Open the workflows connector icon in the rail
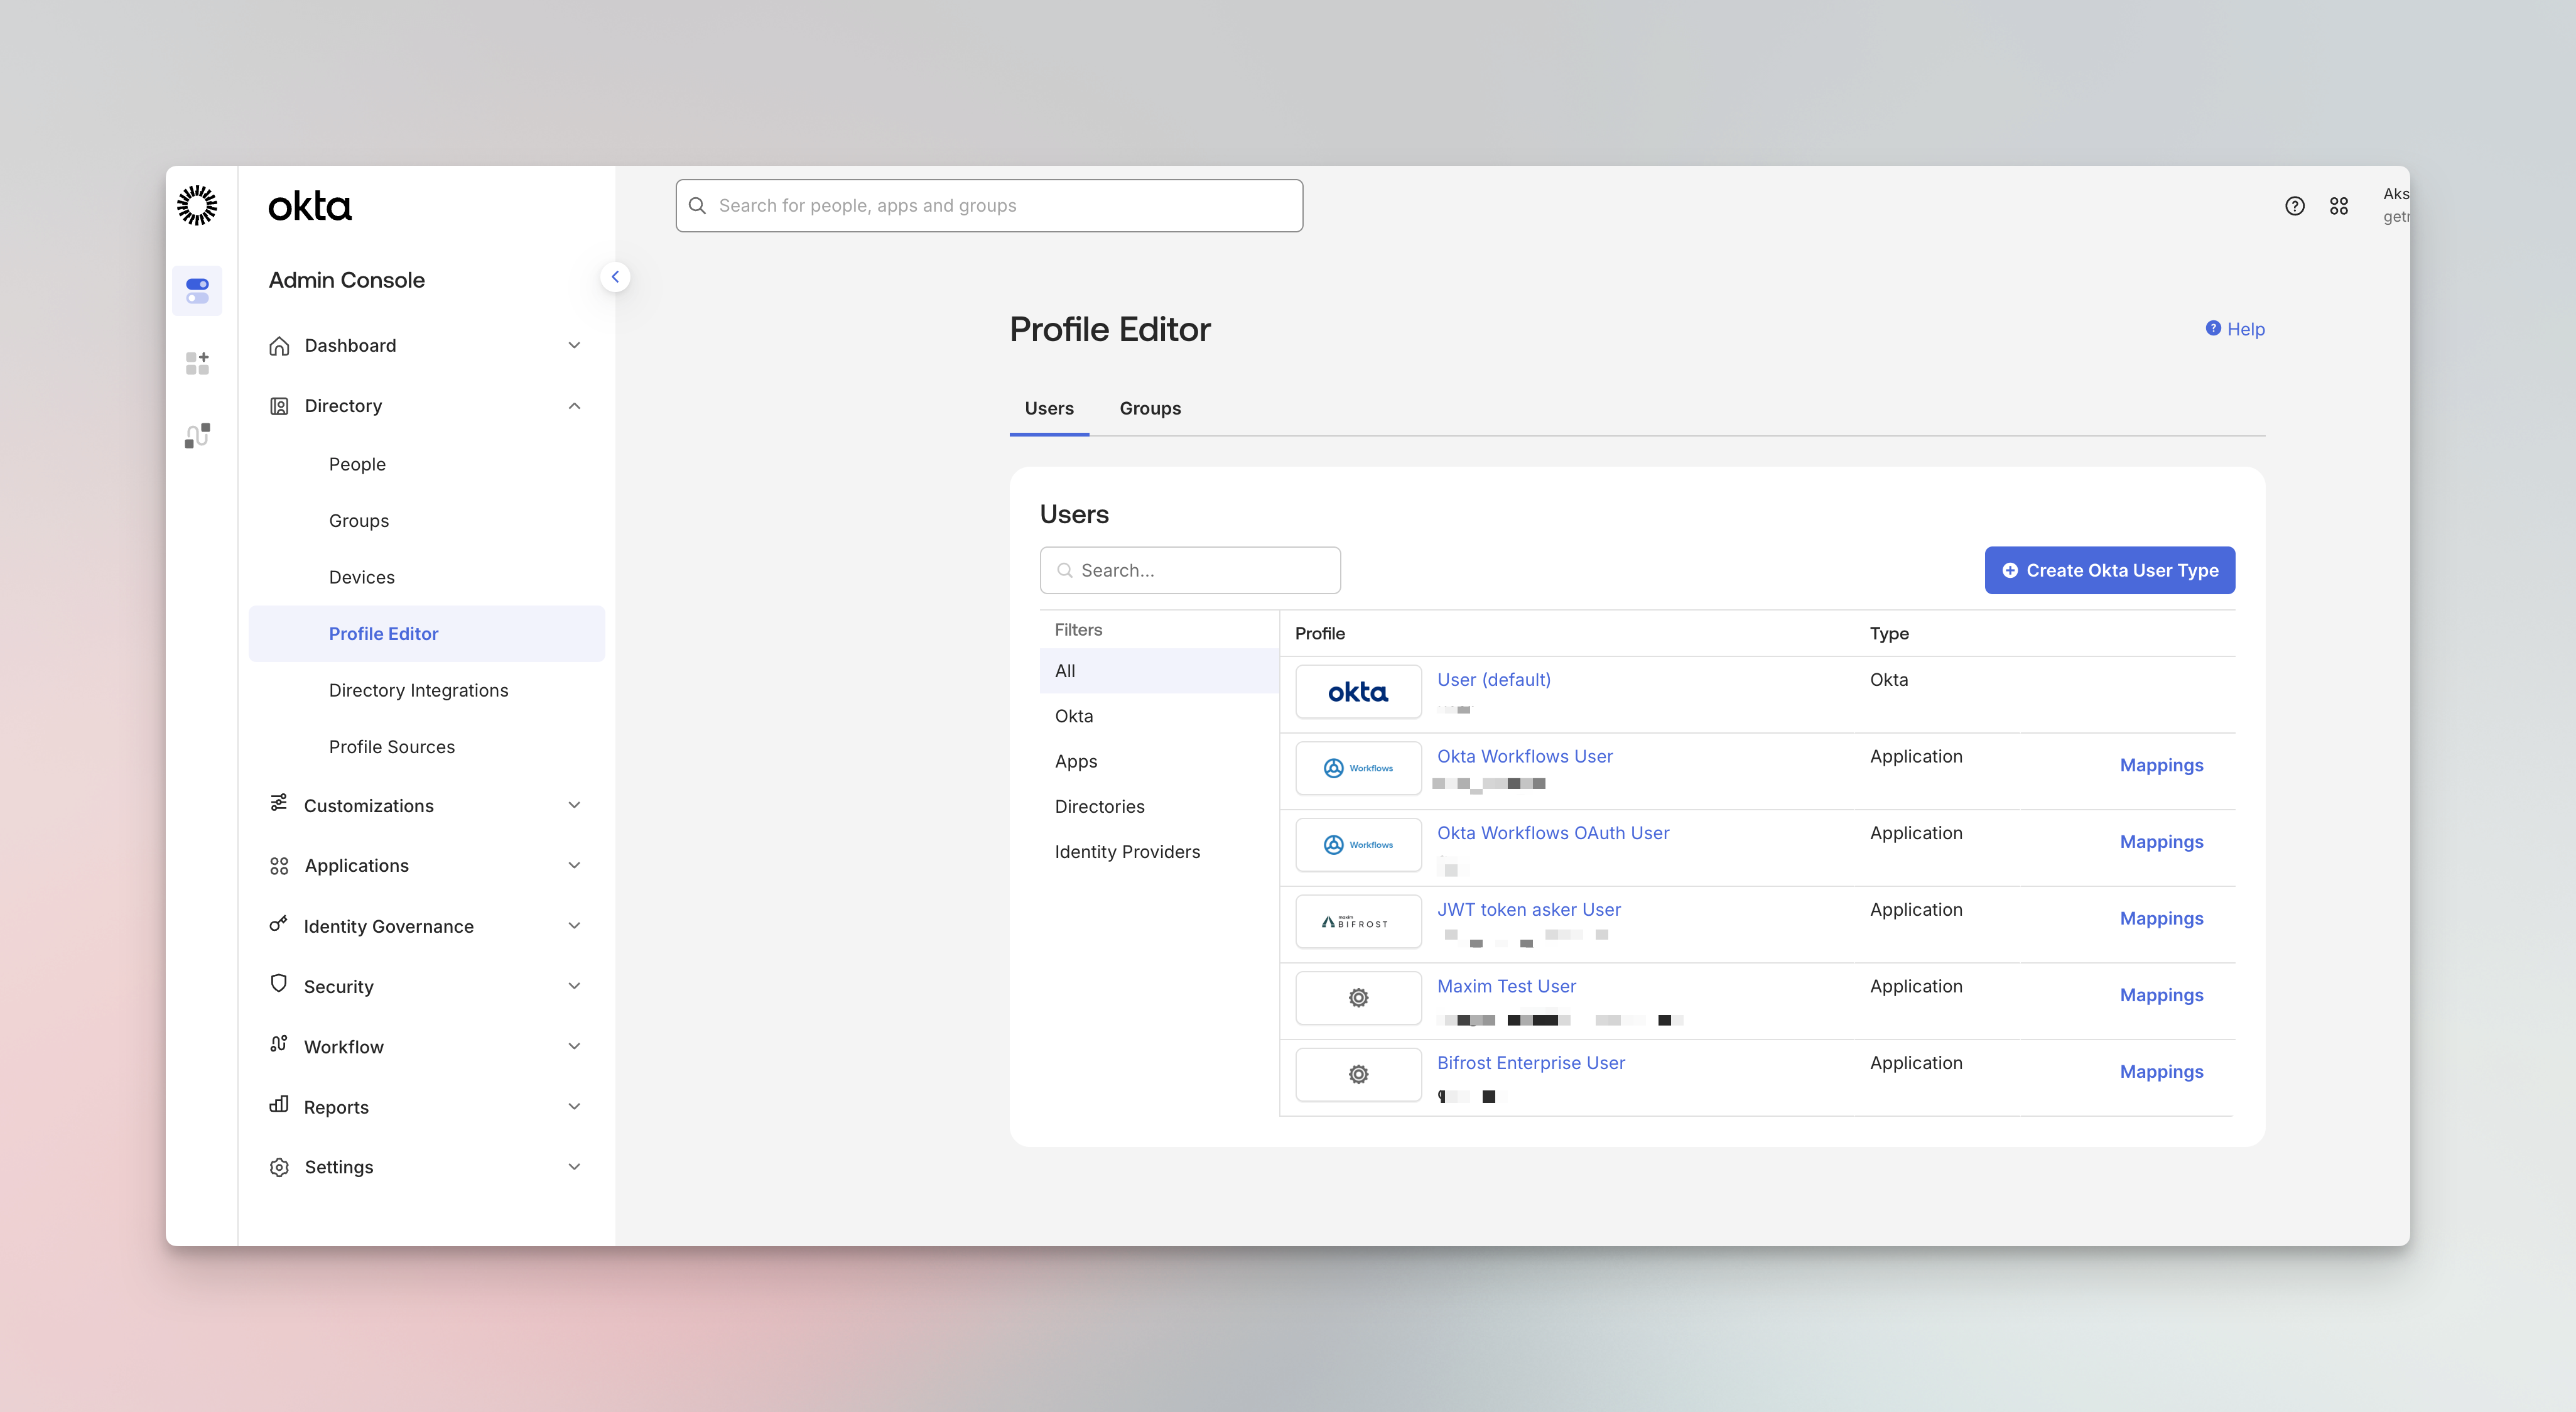Screen dimensions: 2576x1412 tap(197, 436)
